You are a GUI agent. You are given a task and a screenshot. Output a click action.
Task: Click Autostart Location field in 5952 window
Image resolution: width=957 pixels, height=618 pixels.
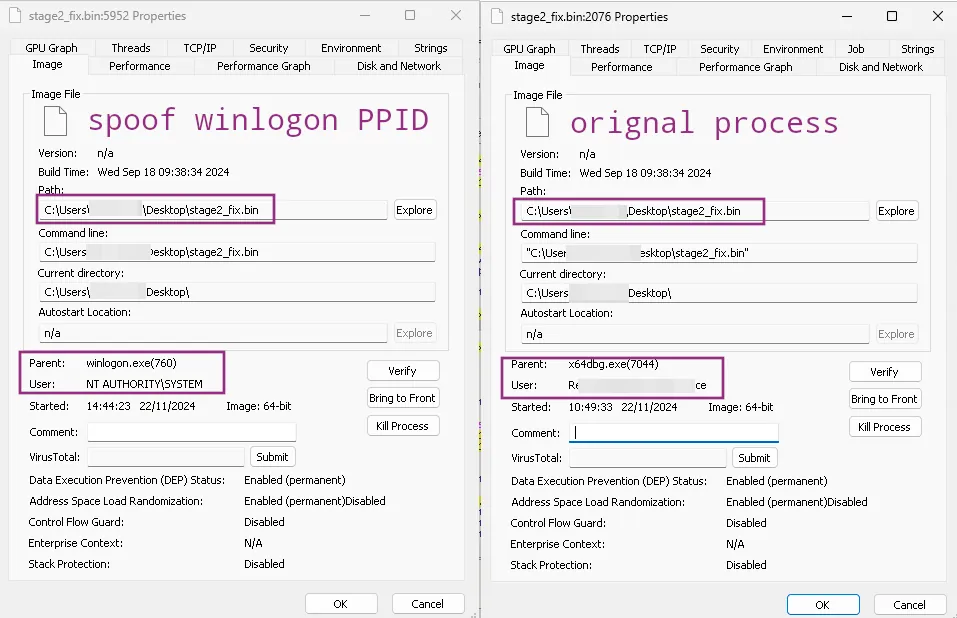213,333
